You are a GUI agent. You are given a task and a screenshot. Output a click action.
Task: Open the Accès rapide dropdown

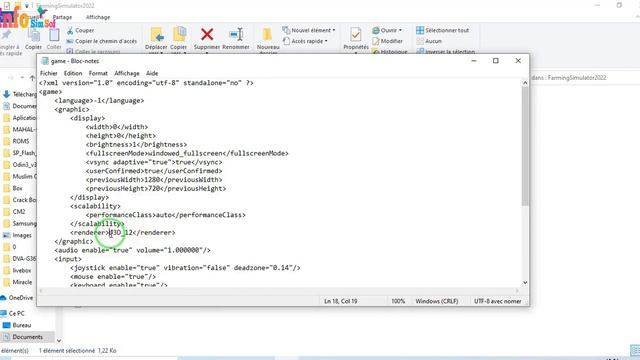point(305,41)
